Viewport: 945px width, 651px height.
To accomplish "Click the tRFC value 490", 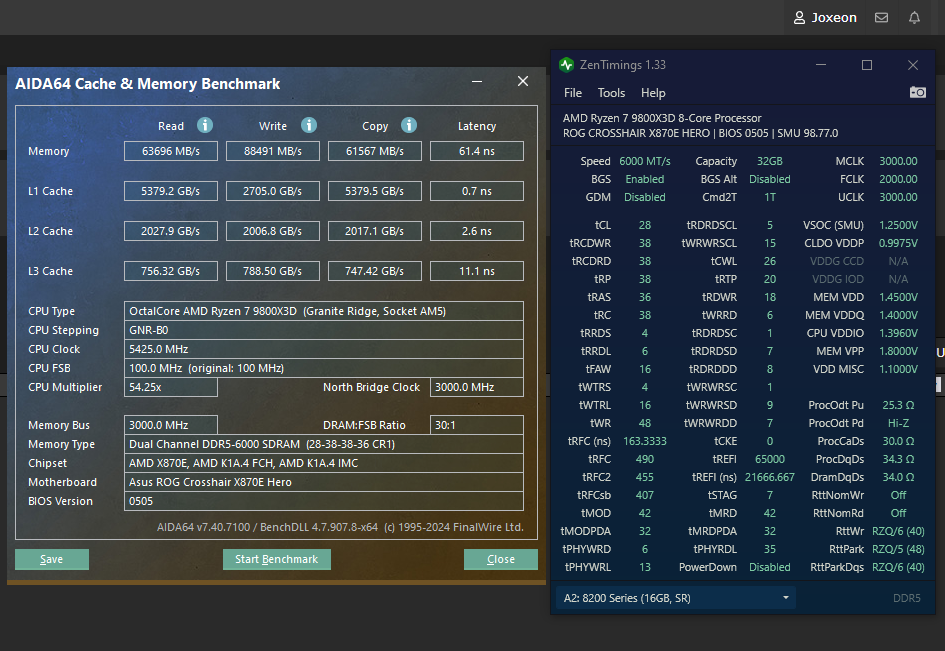I will (644, 459).
